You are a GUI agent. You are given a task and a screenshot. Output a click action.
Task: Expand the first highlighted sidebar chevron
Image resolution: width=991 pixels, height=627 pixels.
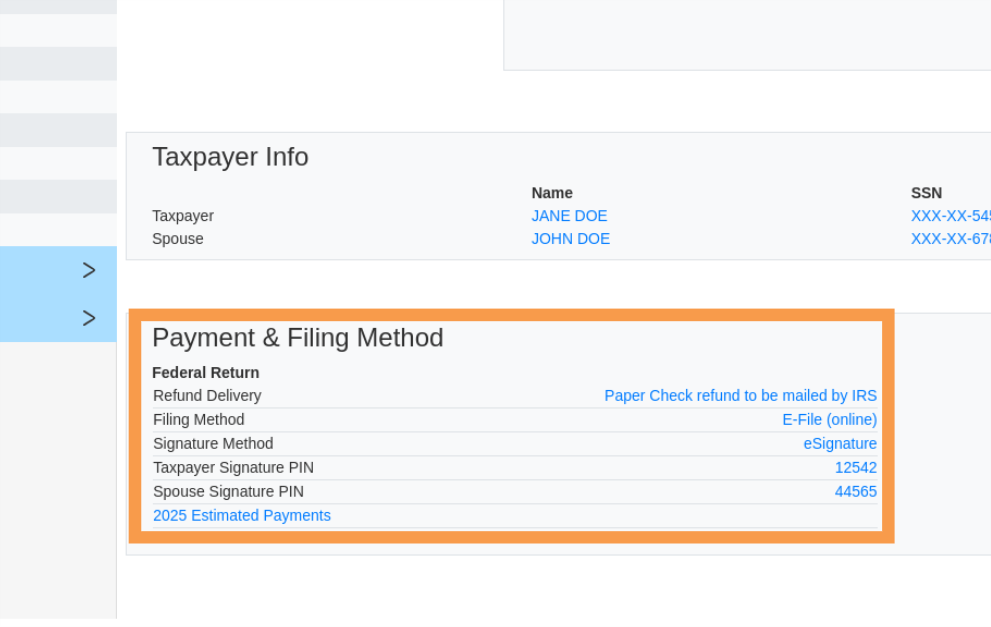[88, 270]
